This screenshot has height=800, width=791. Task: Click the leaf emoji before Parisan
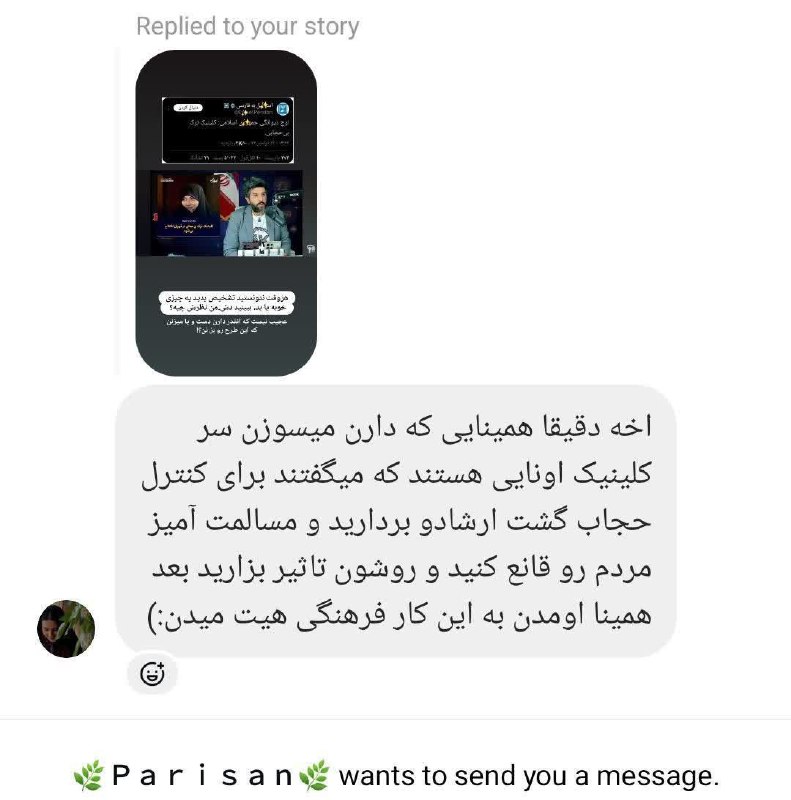tap(89, 776)
